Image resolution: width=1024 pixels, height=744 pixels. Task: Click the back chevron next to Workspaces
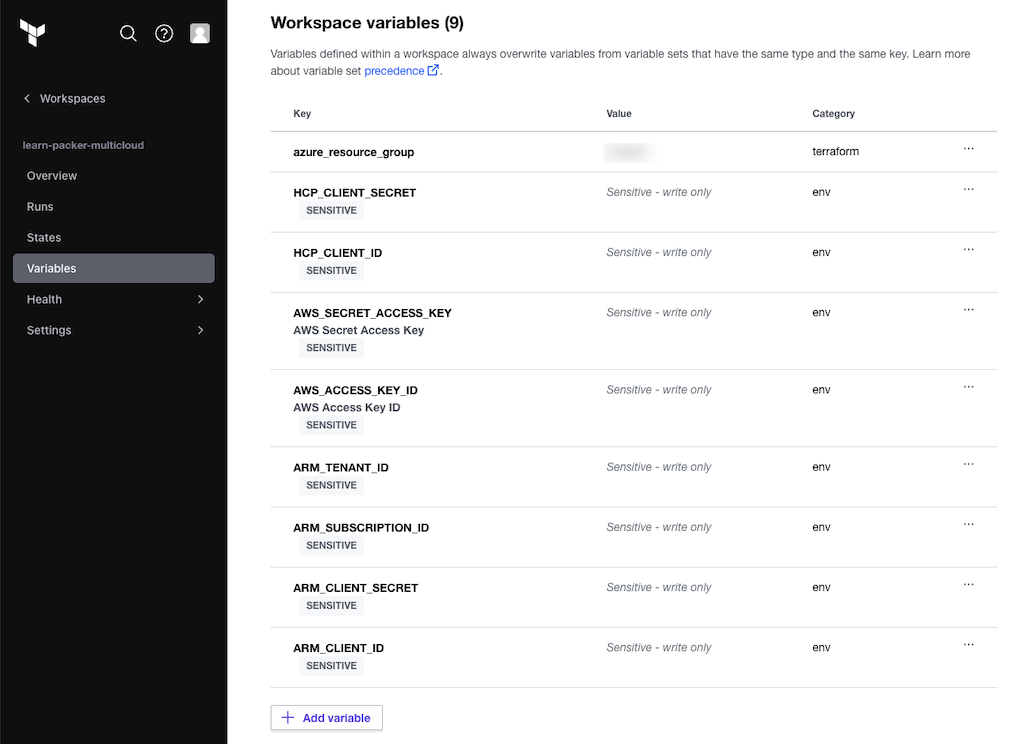coord(25,98)
